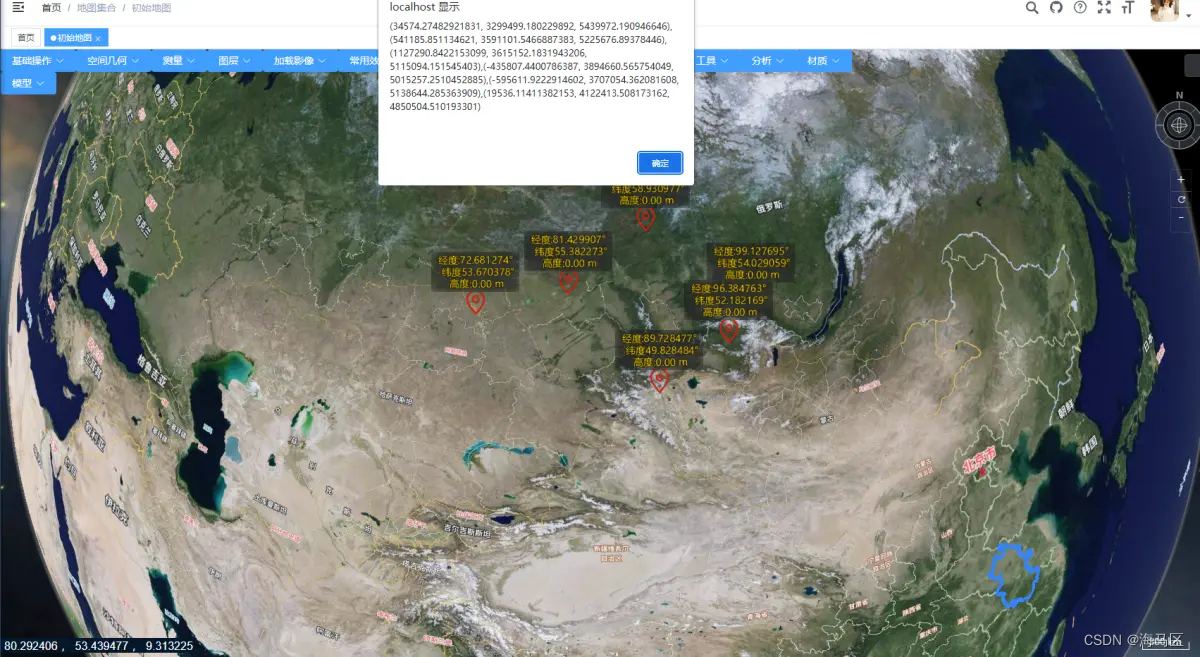Click the label for longitude 89.728477
The width and height of the screenshot is (1200, 657).
660,350
